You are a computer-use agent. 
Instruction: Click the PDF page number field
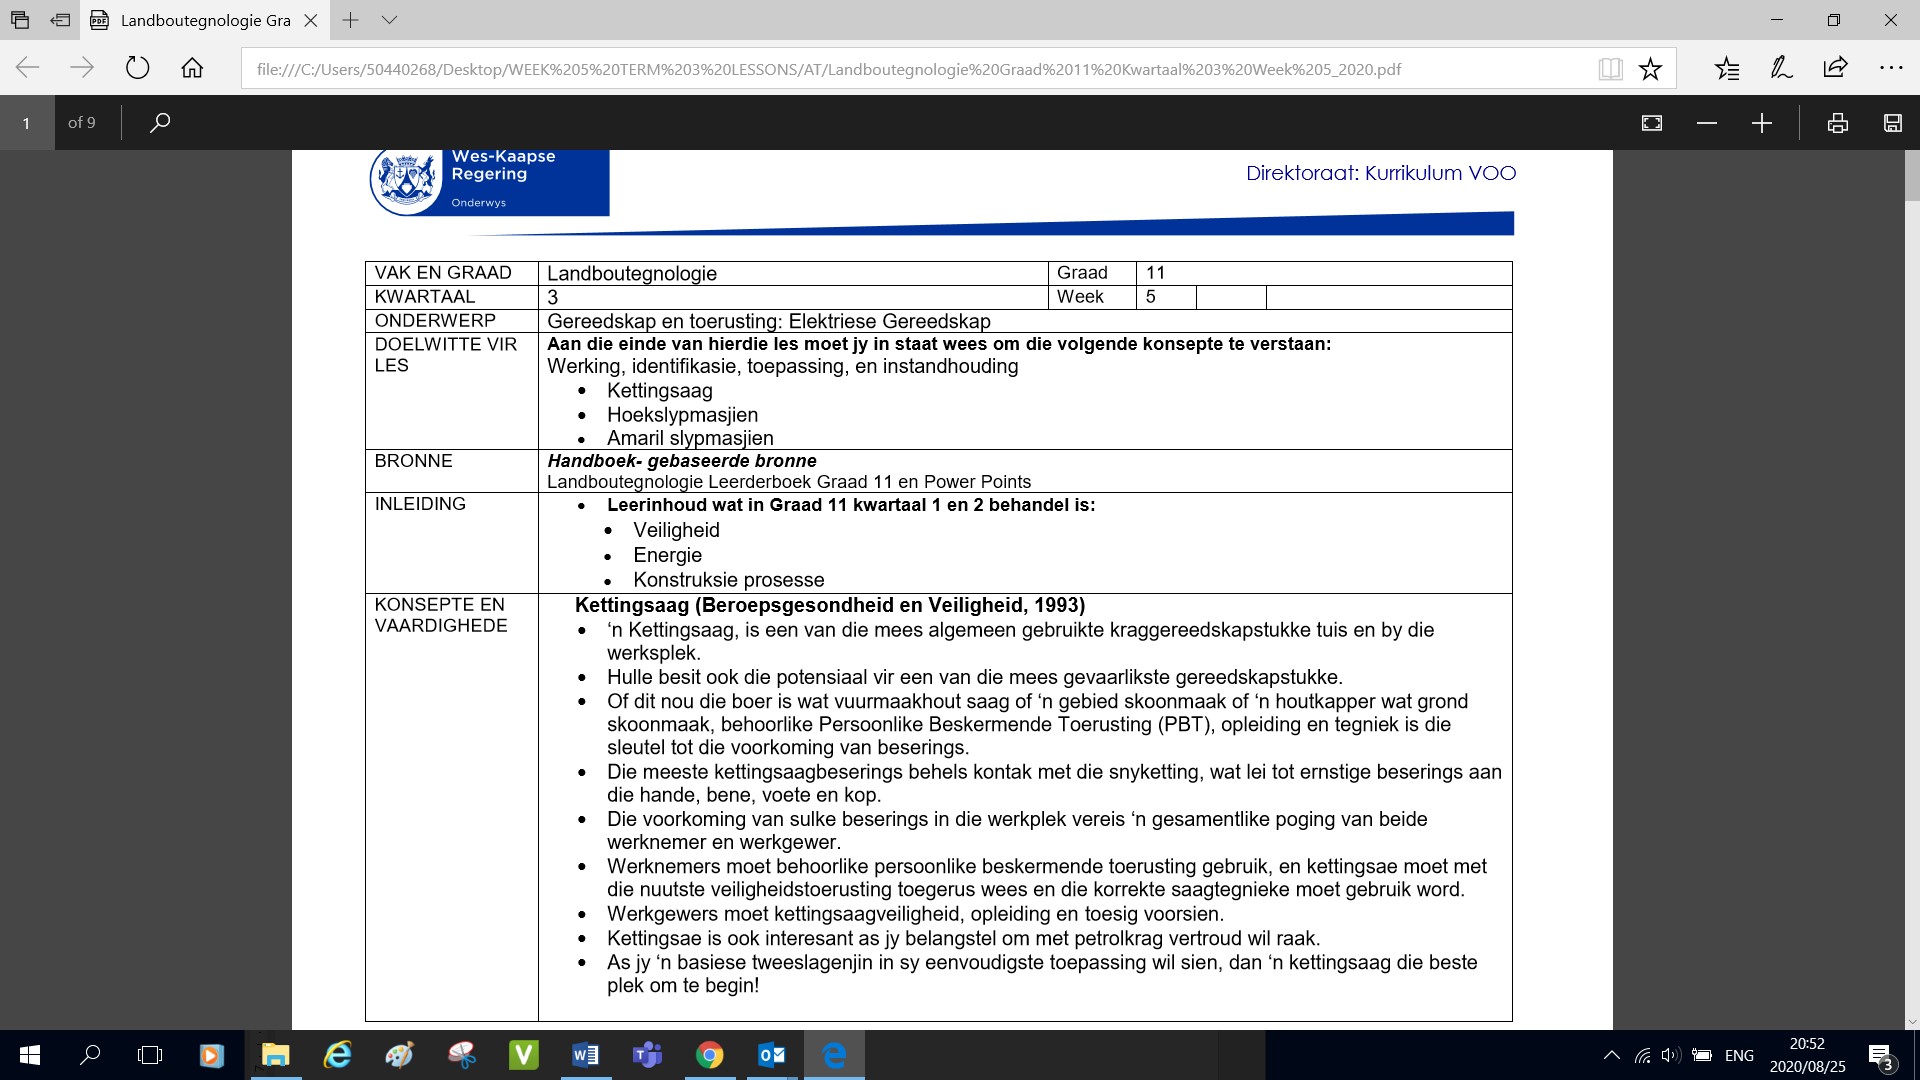(27, 123)
